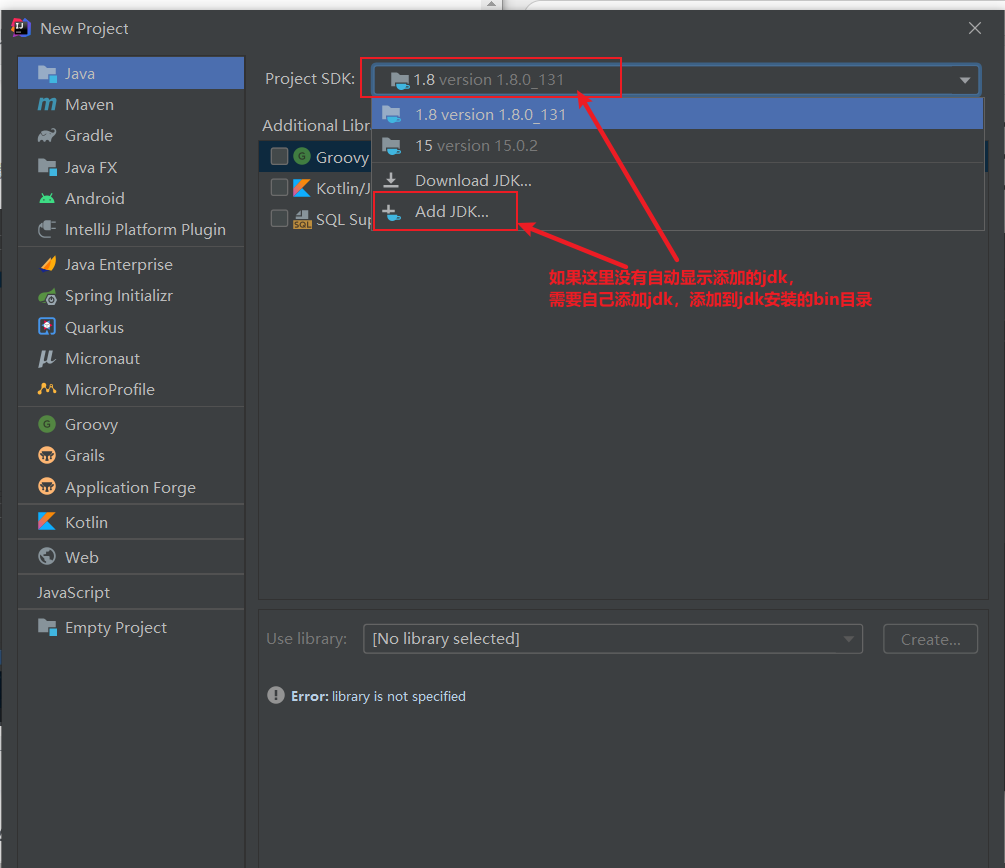Click the Micronaut mu icon

click(x=47, y=358)
